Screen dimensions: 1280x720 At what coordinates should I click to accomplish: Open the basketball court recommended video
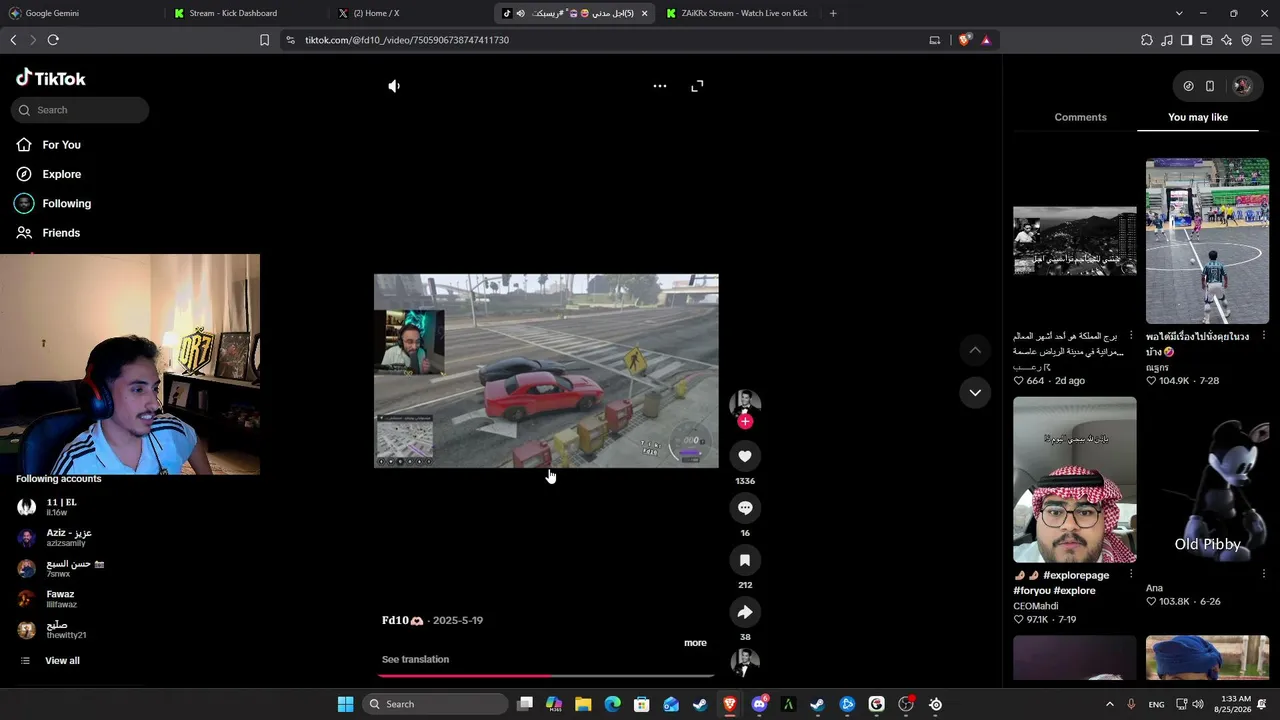coord(1207,241)
